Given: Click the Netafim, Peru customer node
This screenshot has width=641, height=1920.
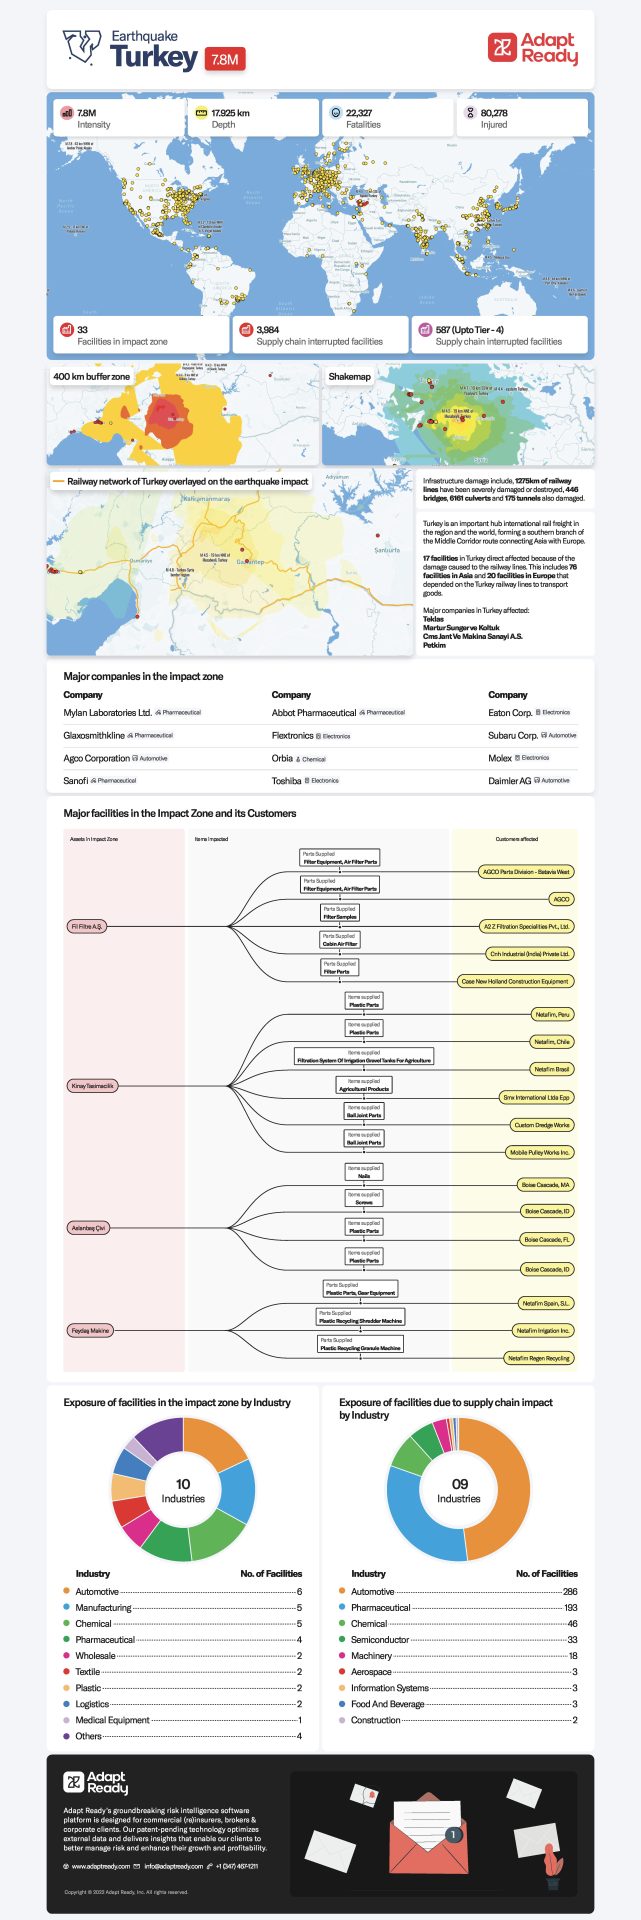Looking at the screenshot, I should click(x=552, y=1014).
